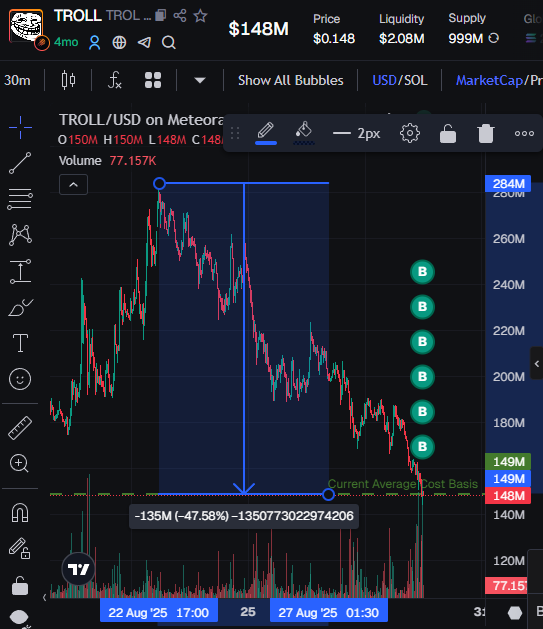Open the fx indicators menu
The width and height of the screenshot is (543, 629).
coord(114,80)
